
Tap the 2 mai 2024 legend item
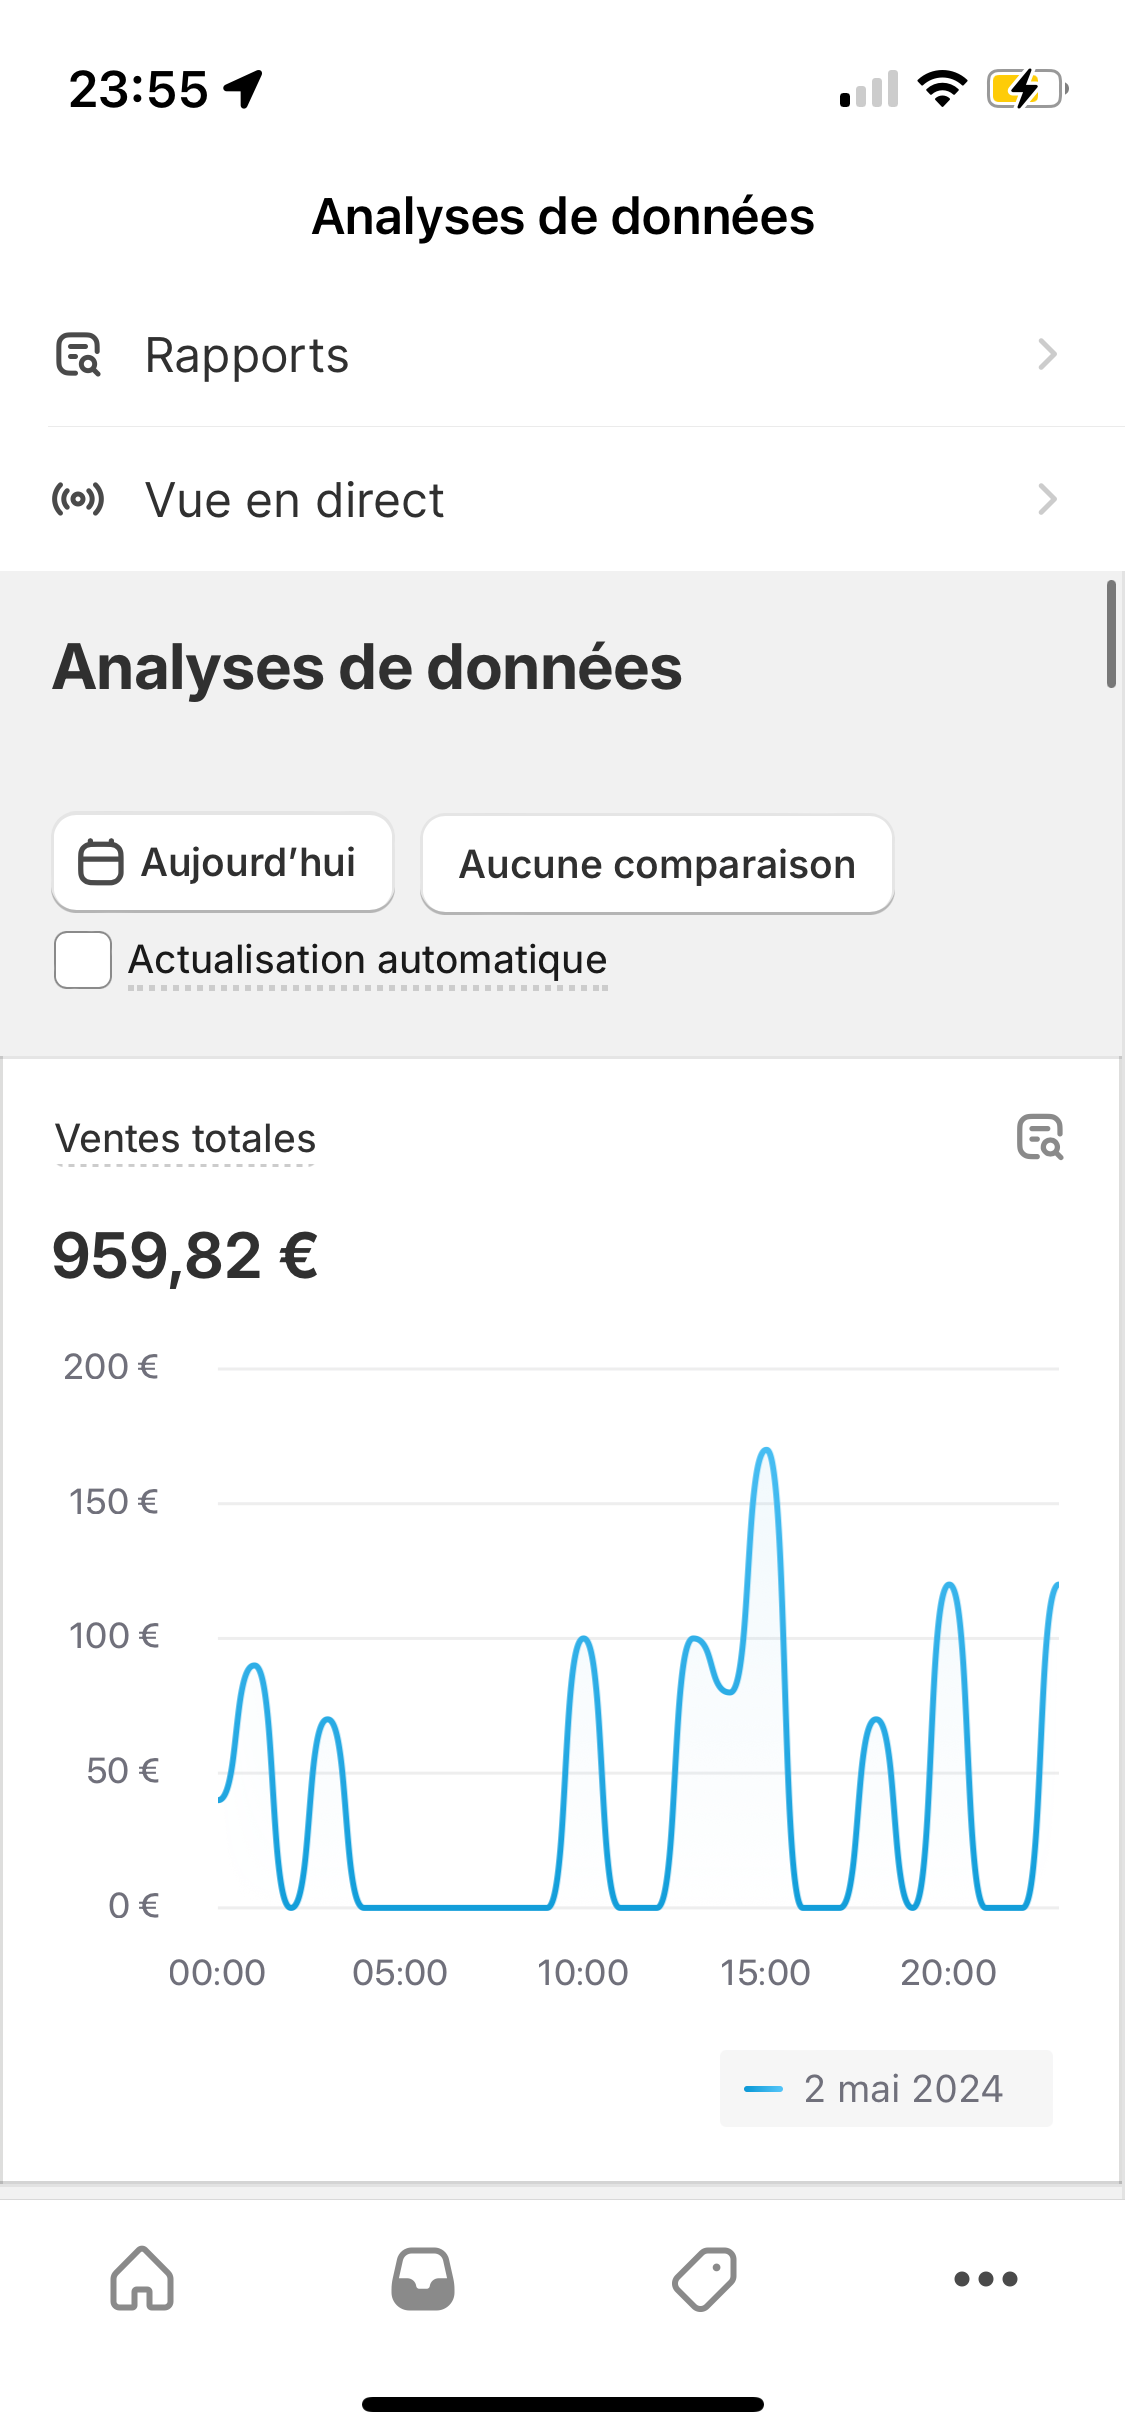tap(886, 2088)
